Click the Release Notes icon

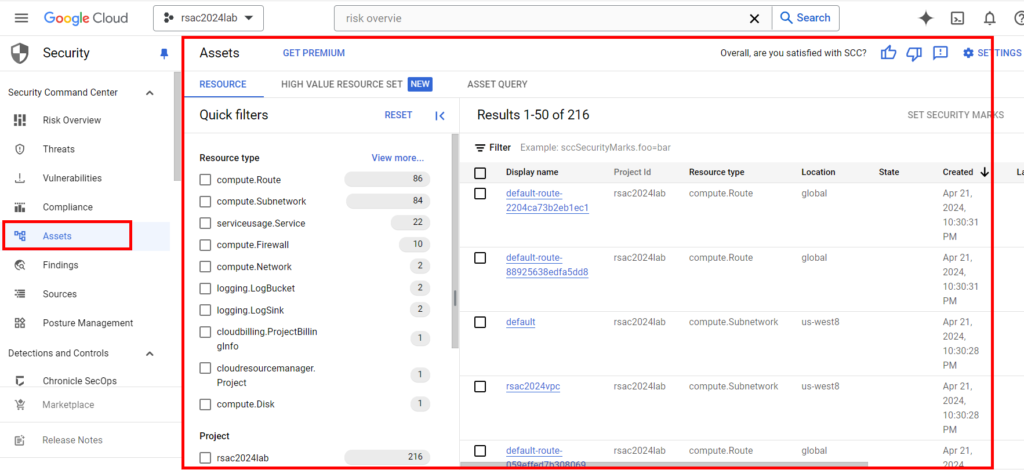[20, 440]
